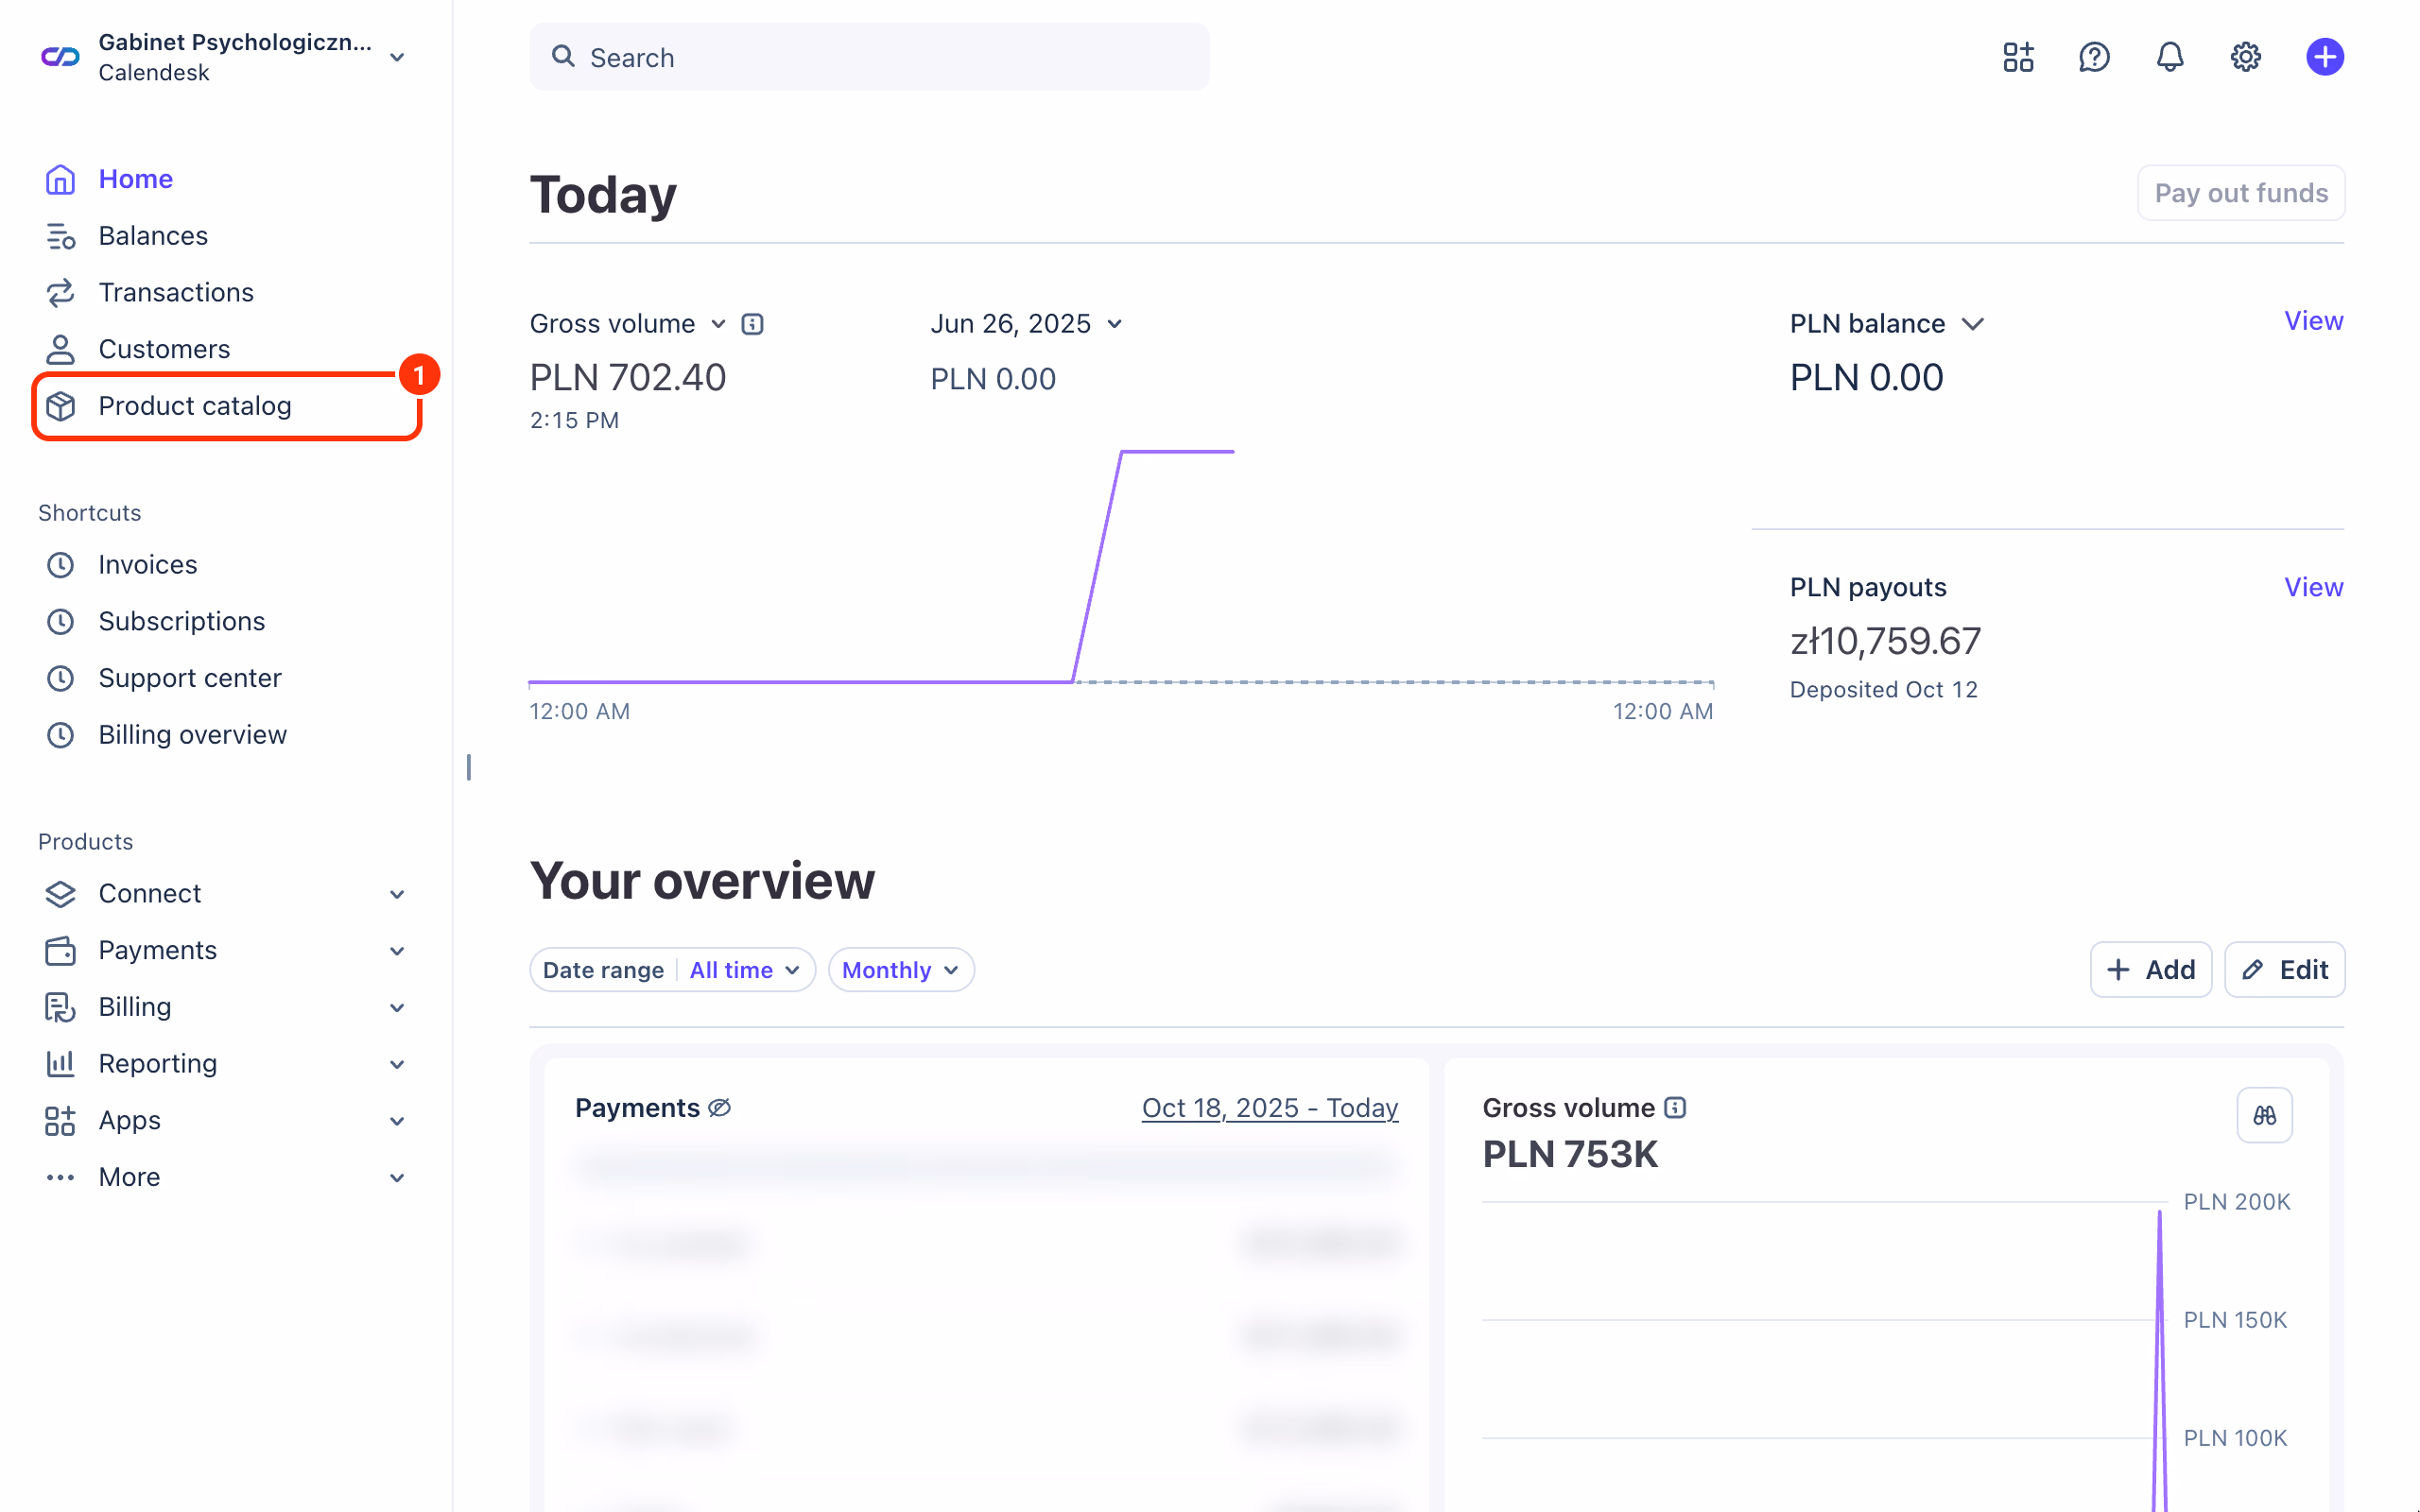Click the Calendesk account logo
The height and width of the screenshot is (1512, 2420).
click(60, 57)
